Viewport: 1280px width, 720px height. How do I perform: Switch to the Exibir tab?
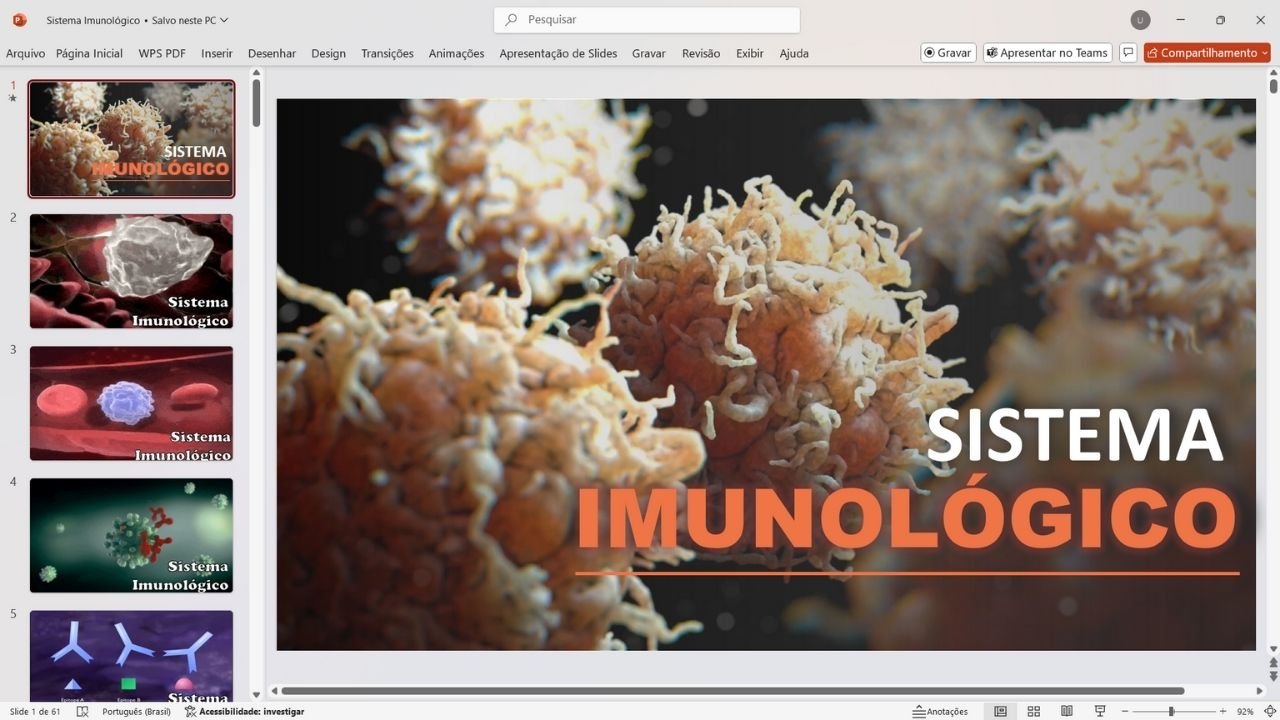[750, 53]
